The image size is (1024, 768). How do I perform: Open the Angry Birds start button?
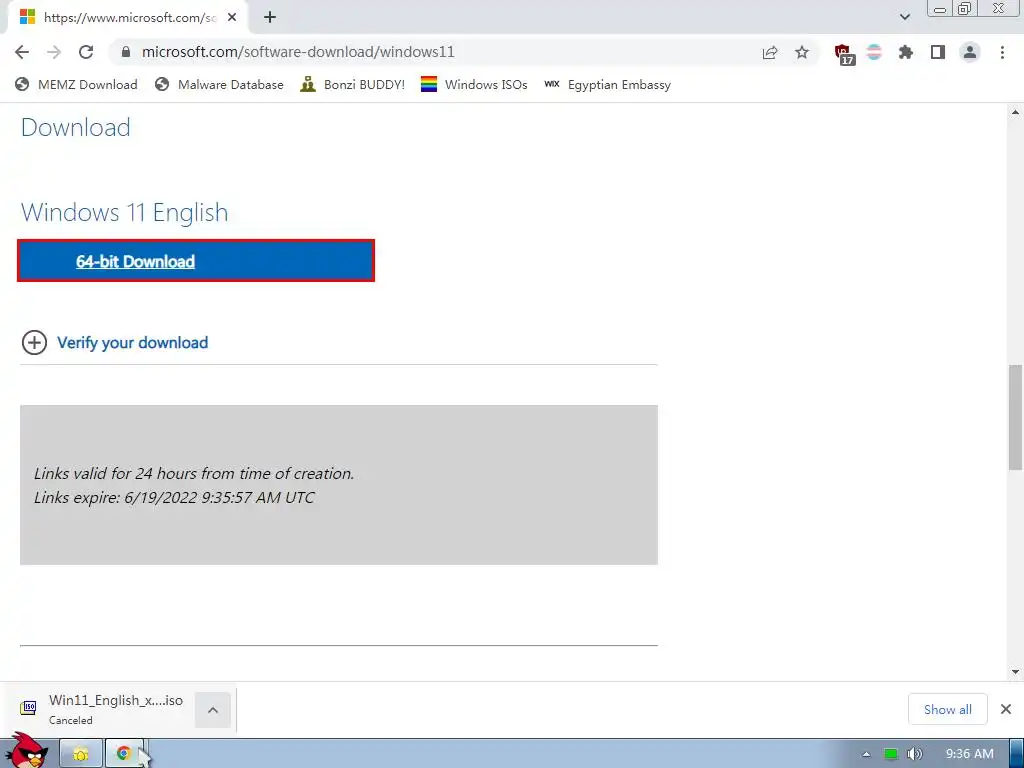27,751
